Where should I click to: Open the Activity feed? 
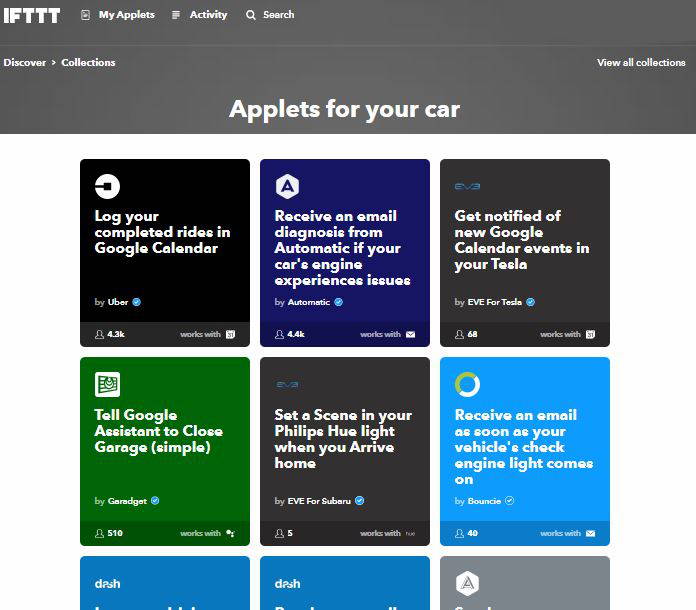tap(208, 15)
